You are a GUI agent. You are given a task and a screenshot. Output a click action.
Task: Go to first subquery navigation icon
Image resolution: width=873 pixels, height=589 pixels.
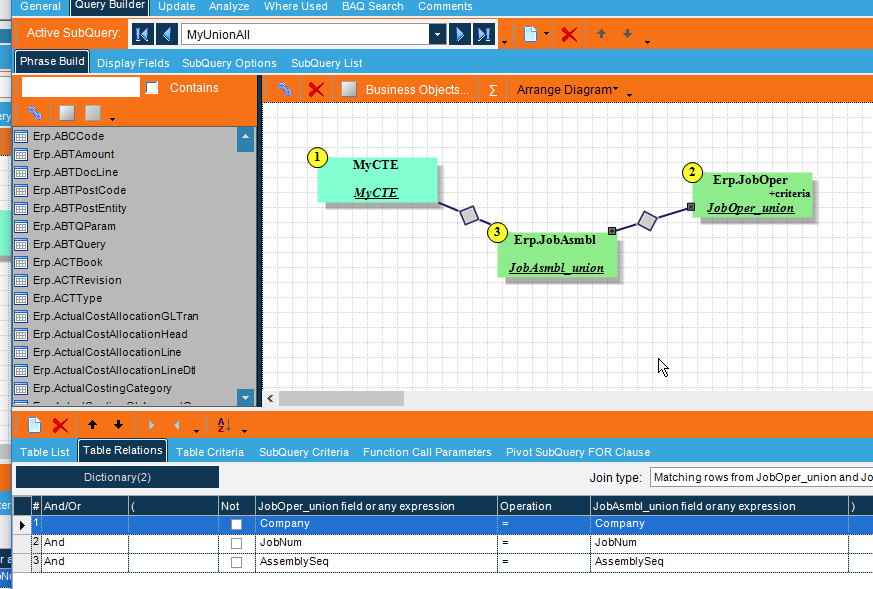pos(143,35)
